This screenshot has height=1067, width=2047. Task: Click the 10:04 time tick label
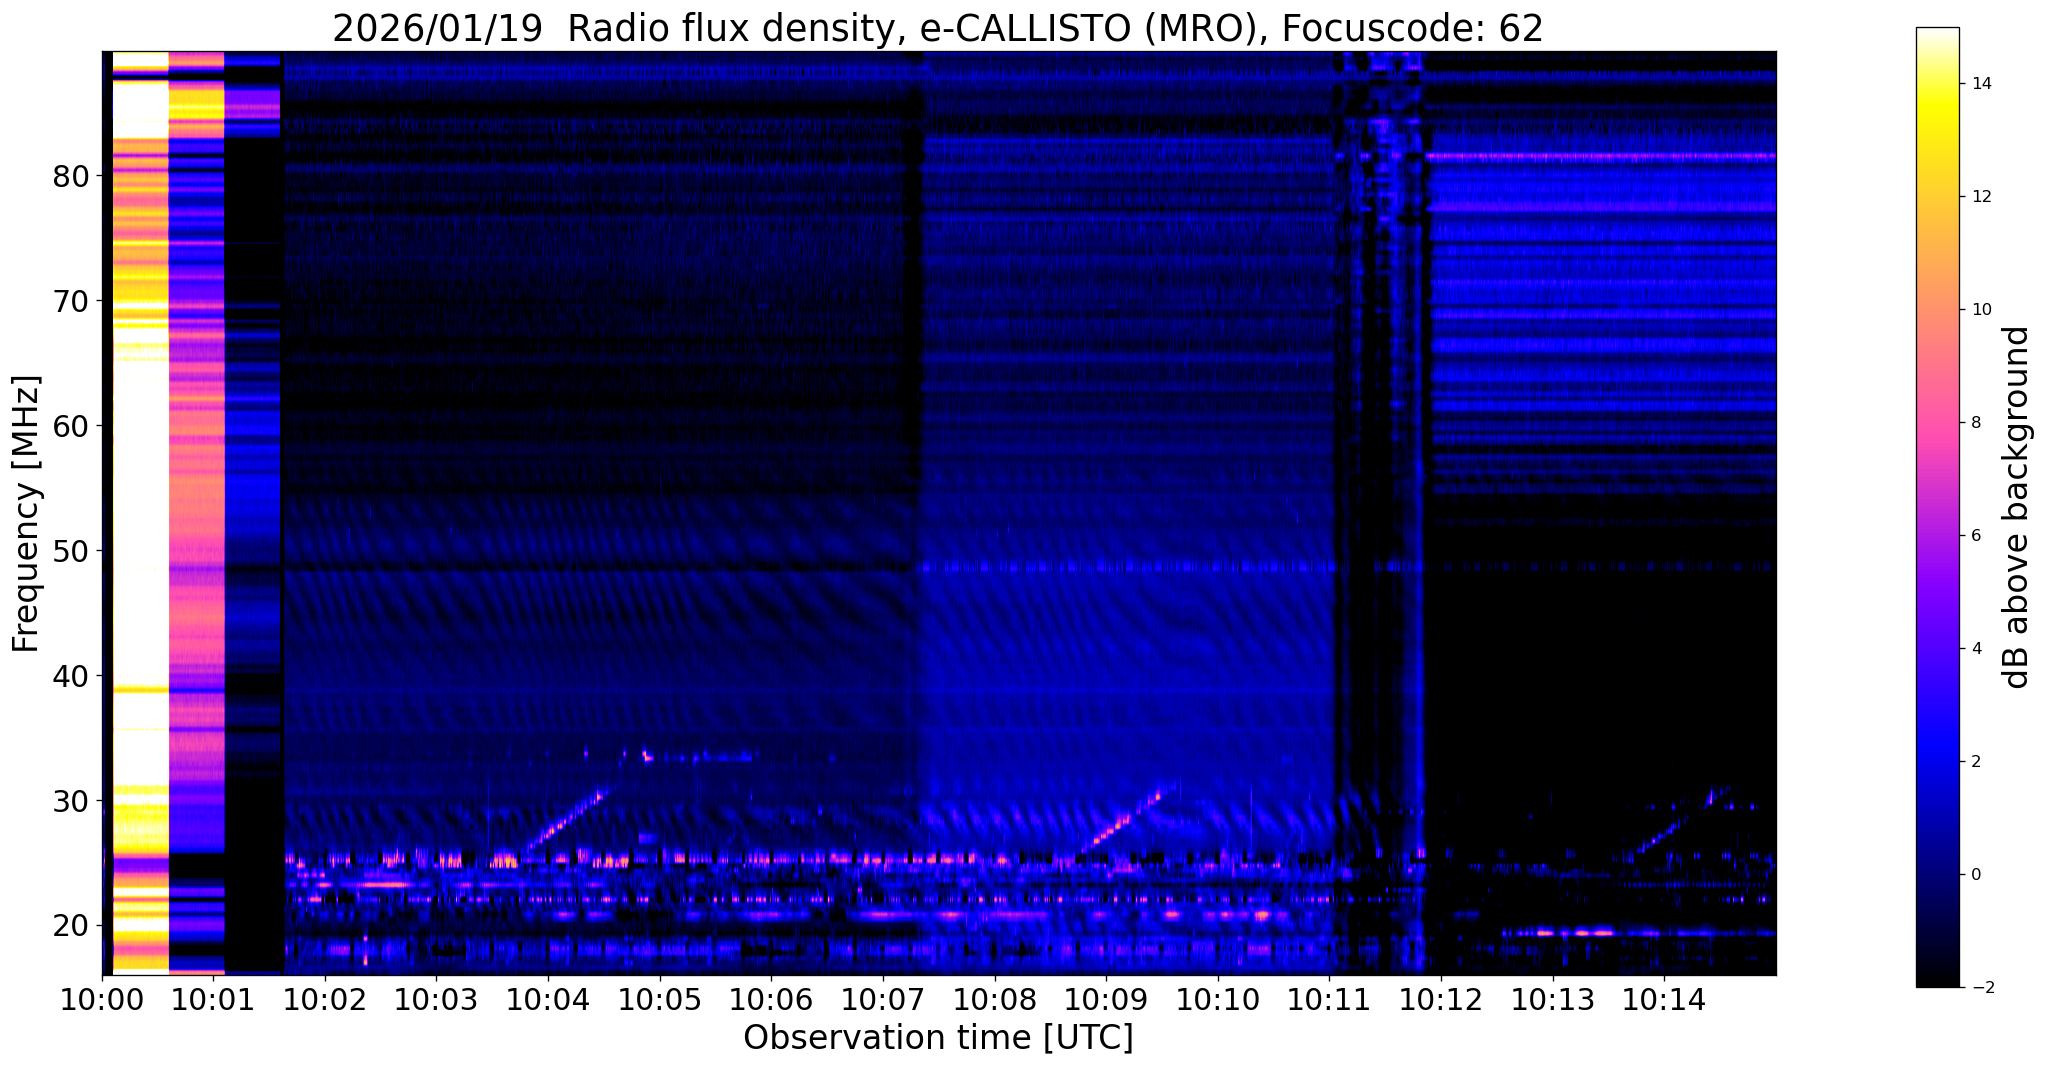coord(547,1000)
